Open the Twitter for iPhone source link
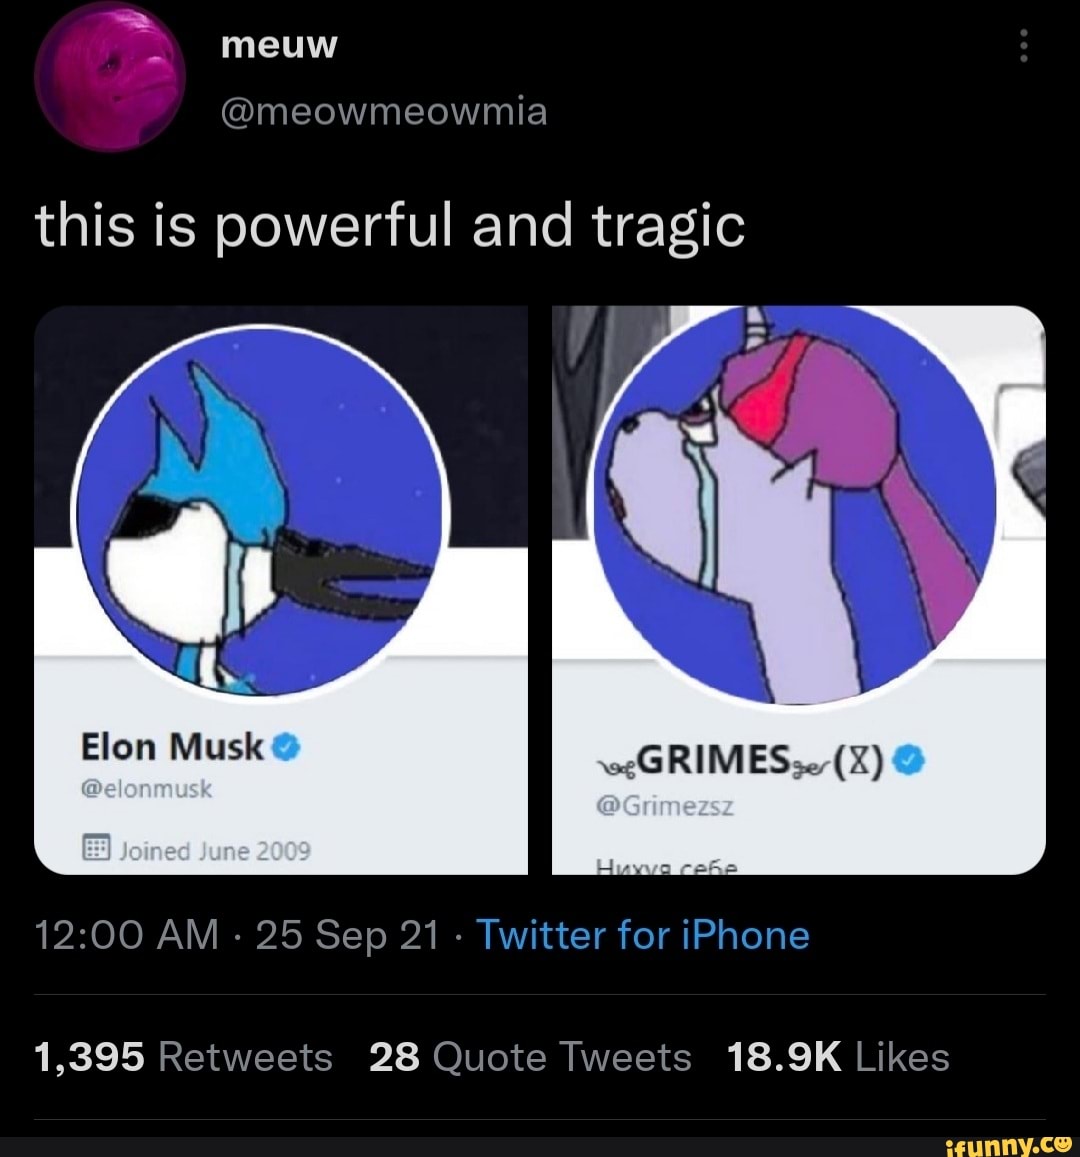 pyautogui.click(x=643, y=936)
